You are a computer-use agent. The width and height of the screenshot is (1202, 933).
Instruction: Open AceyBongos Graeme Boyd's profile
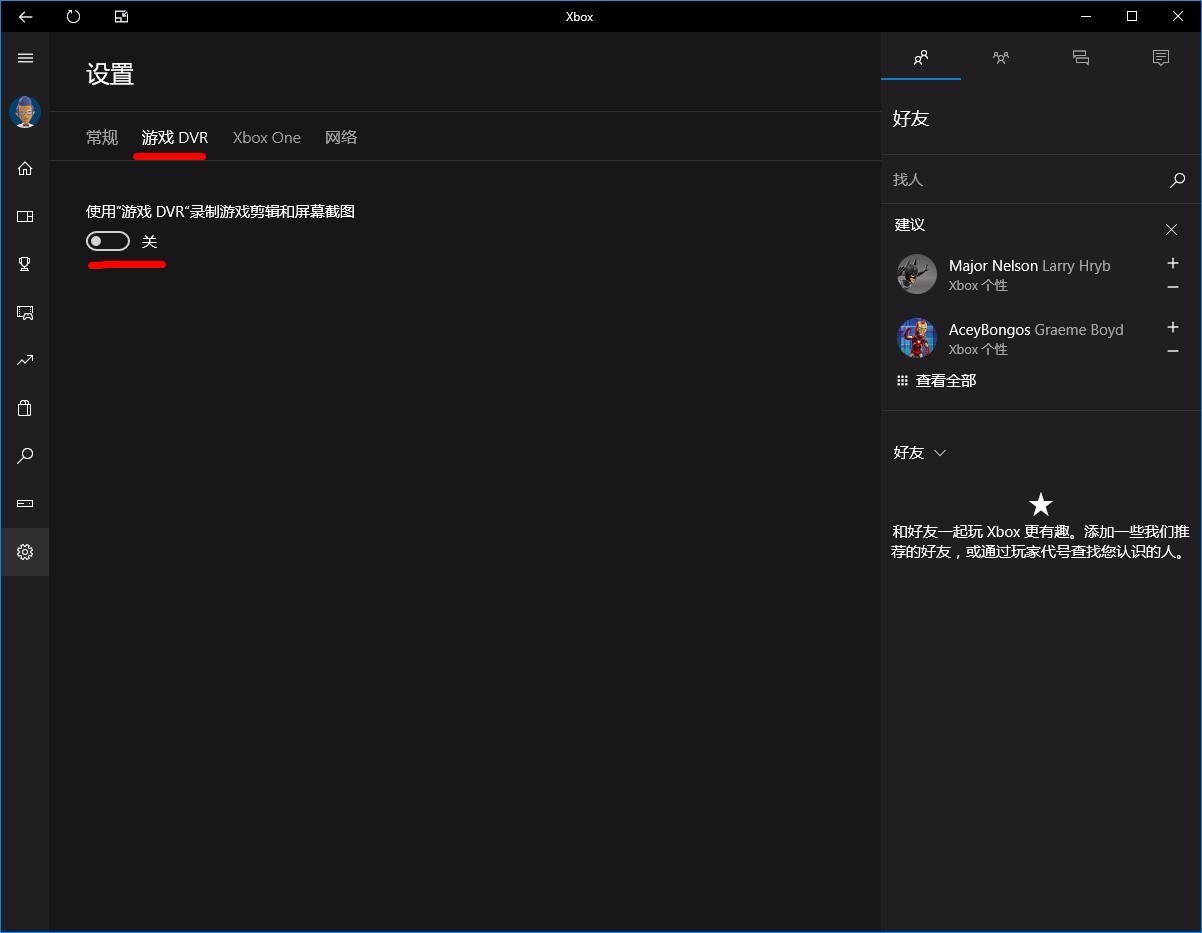[x=1036, y=330]
